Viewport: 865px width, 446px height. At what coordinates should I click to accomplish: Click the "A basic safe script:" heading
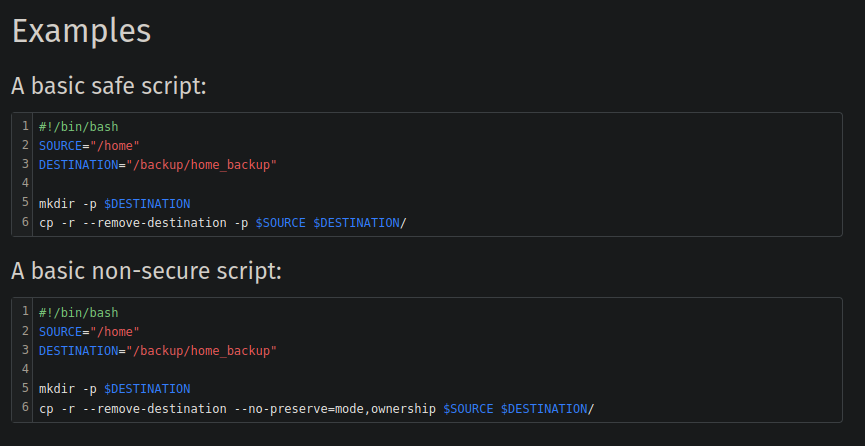(109, 86)
